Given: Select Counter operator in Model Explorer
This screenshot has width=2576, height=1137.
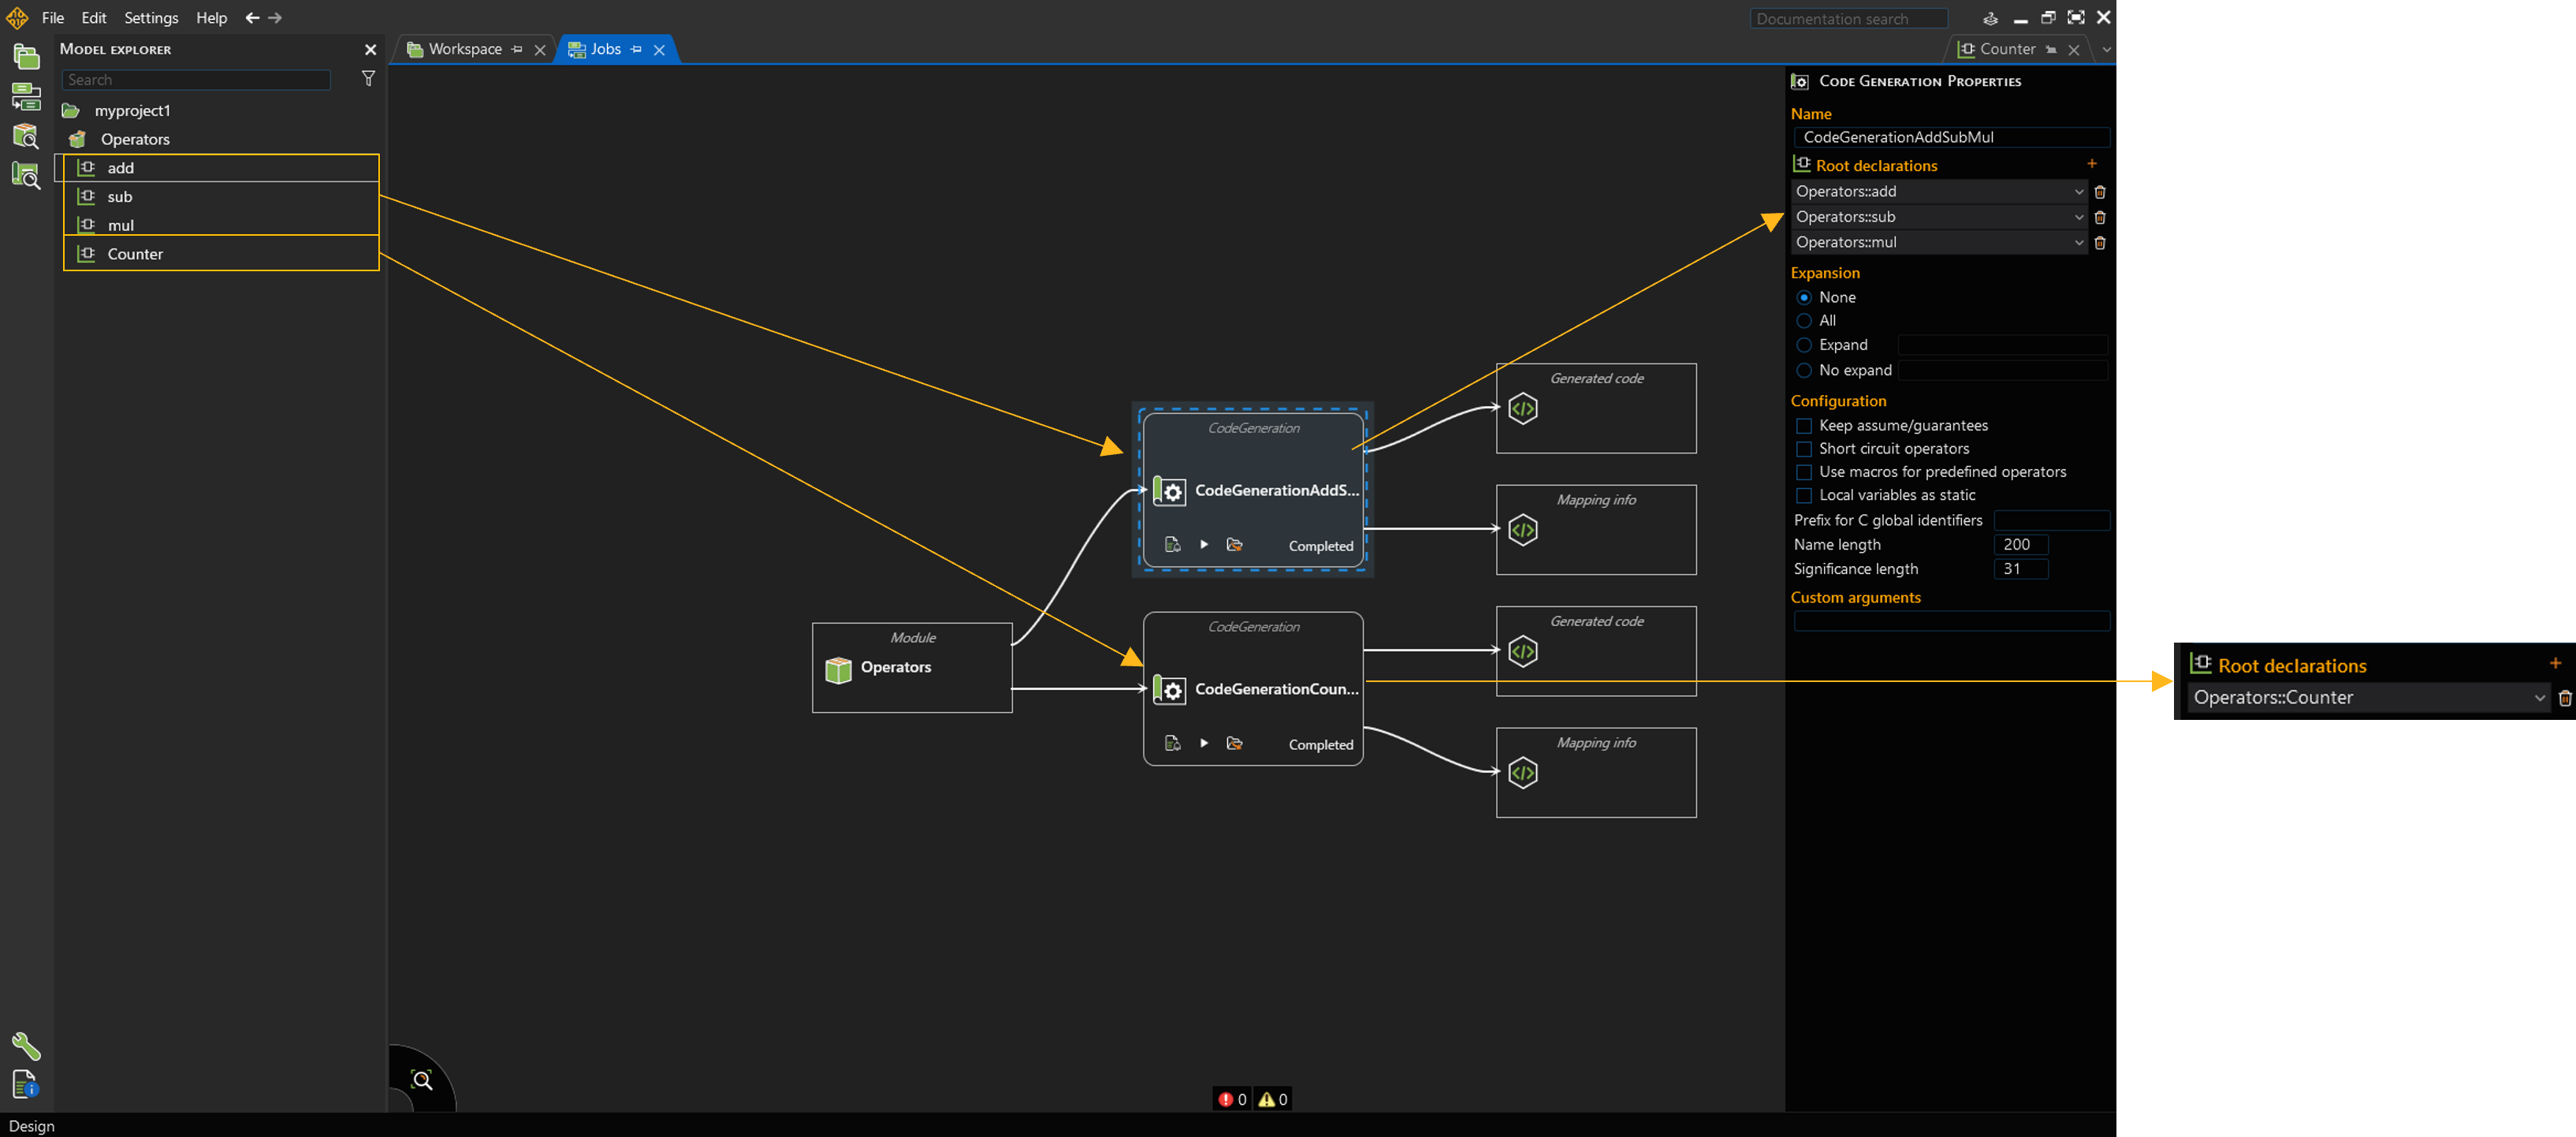Looking at the screenshot, I should coord(135,254).
